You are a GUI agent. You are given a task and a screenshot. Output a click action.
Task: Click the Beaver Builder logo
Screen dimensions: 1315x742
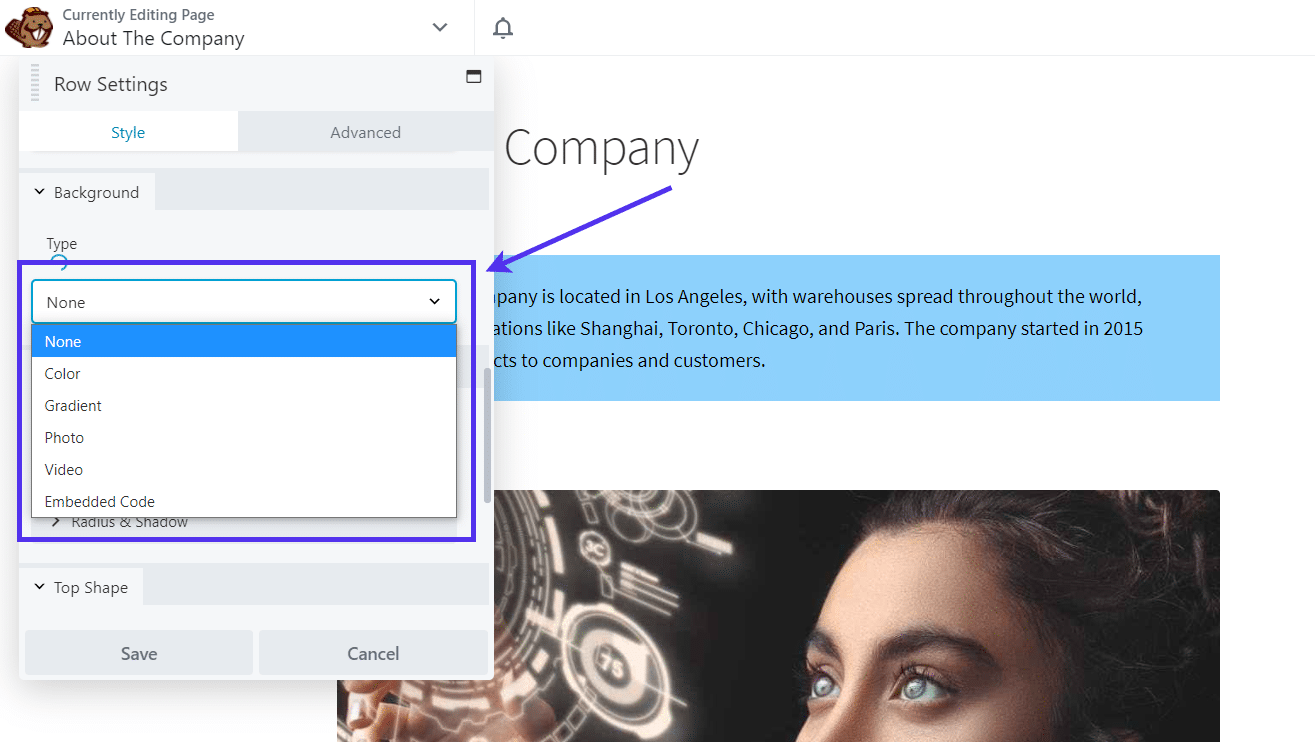point(27,27)
